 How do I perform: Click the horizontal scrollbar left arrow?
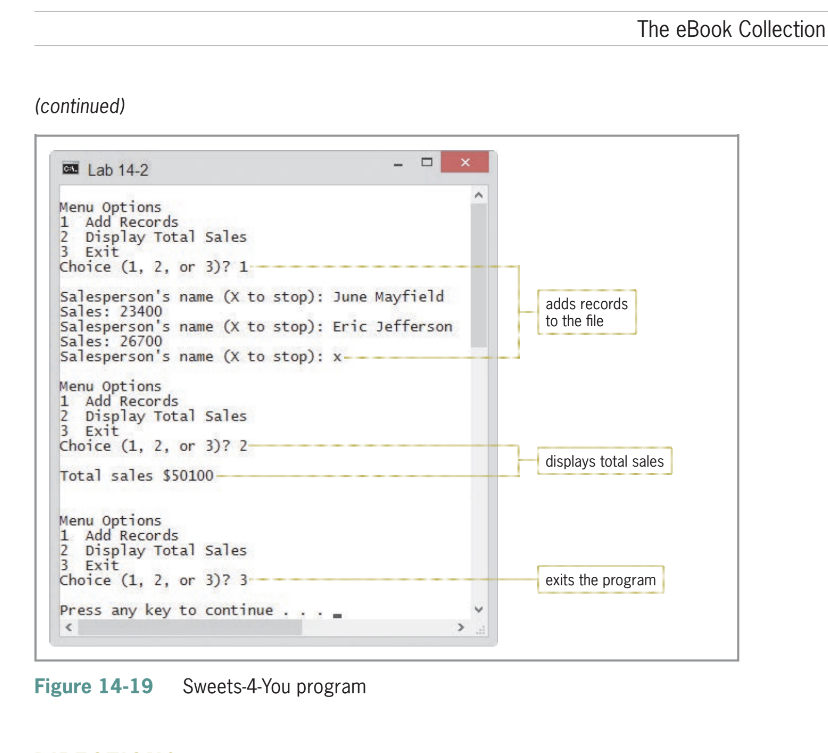[68, 625]
